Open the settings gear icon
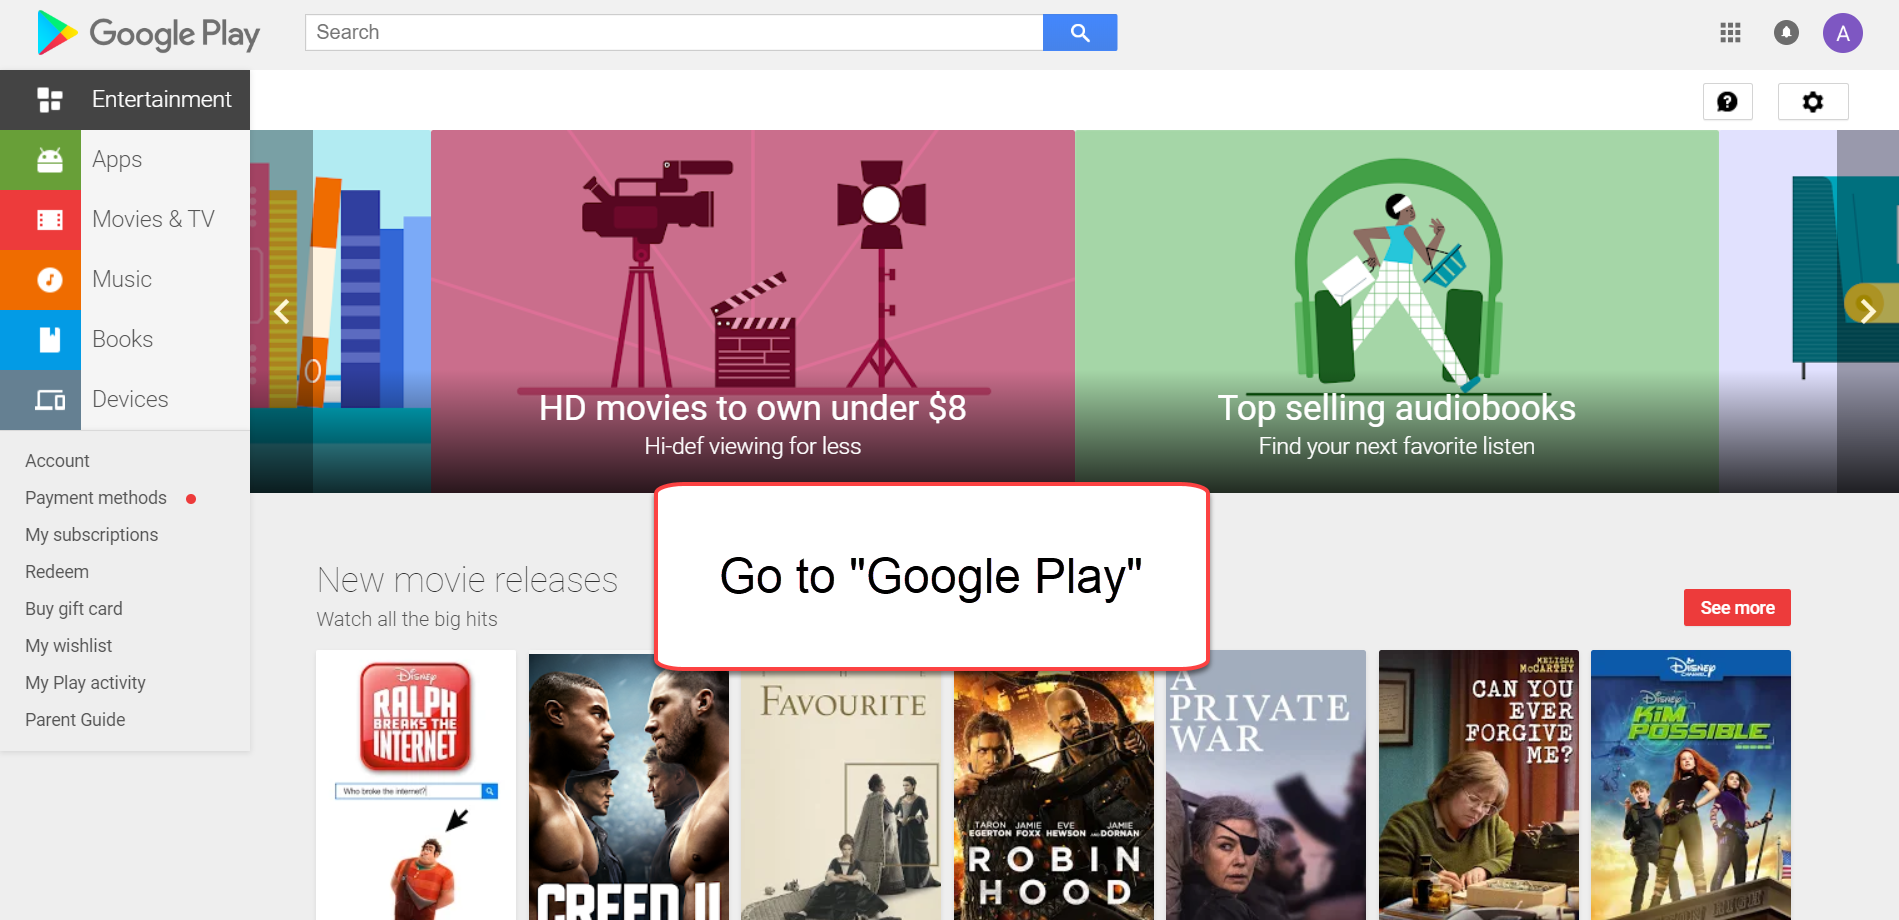This screenshot has height=920, width=1899. [x=1812, y=101]
